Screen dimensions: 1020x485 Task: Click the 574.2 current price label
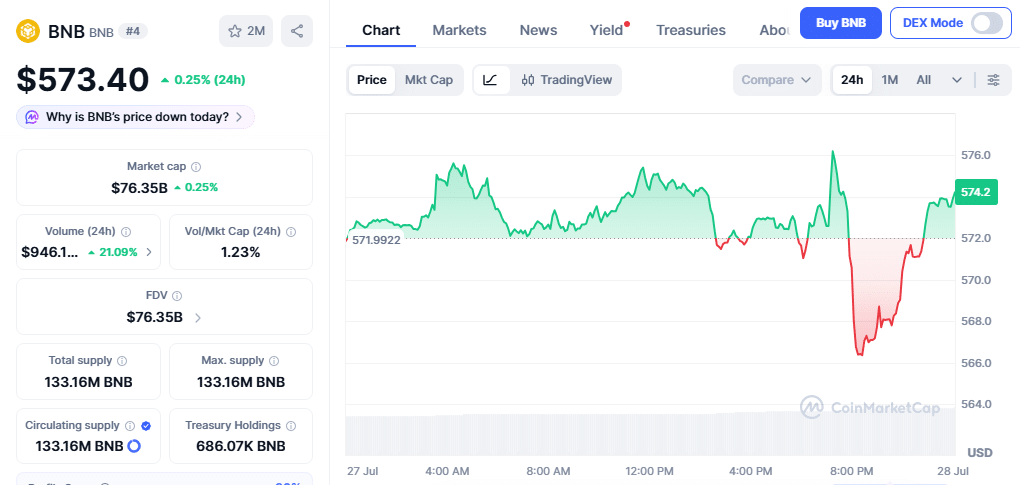pyautogui.click(x=976, y=192)
